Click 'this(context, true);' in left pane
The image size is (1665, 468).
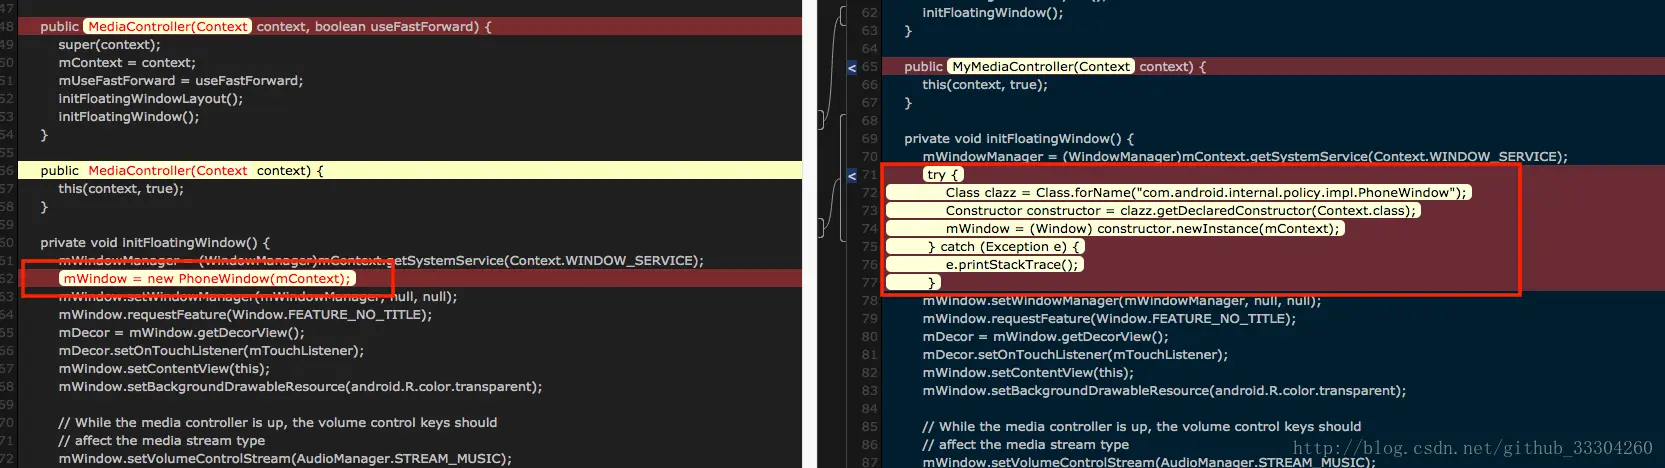(x=121, y=189)
